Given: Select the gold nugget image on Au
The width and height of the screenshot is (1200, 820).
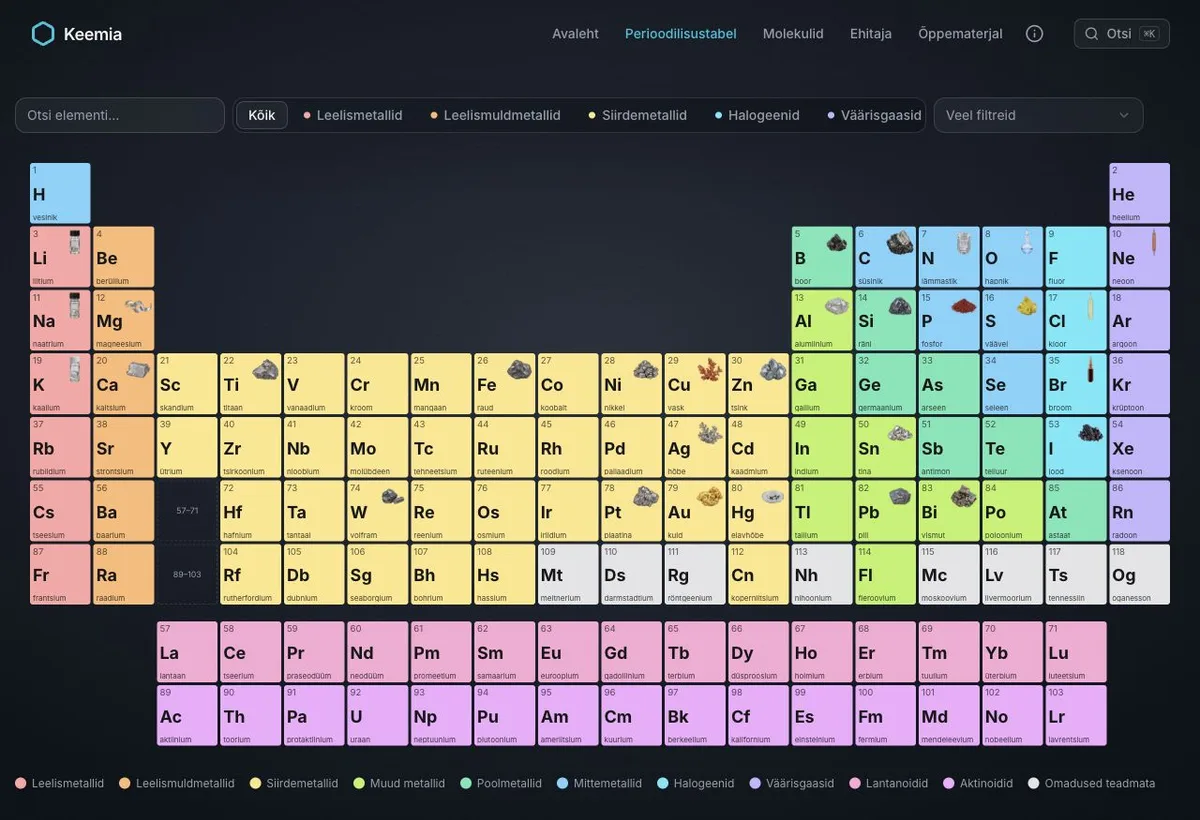Looking at the screenshot, I should (x=709, y=495).
